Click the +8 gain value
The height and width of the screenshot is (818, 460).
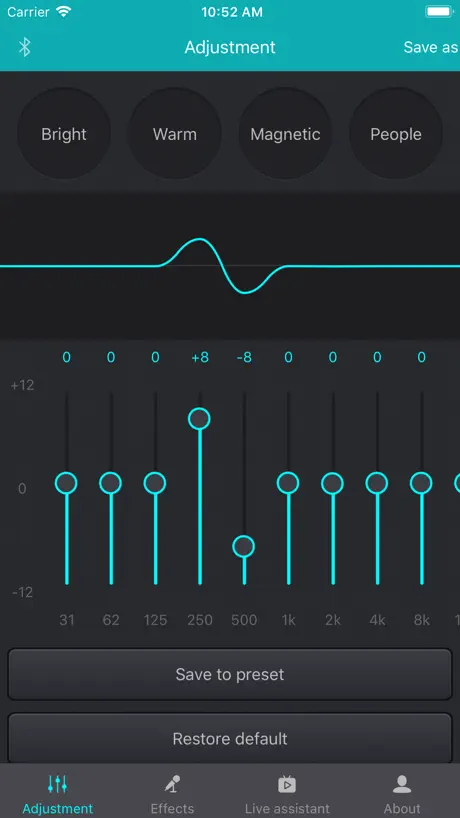[200, 357]
